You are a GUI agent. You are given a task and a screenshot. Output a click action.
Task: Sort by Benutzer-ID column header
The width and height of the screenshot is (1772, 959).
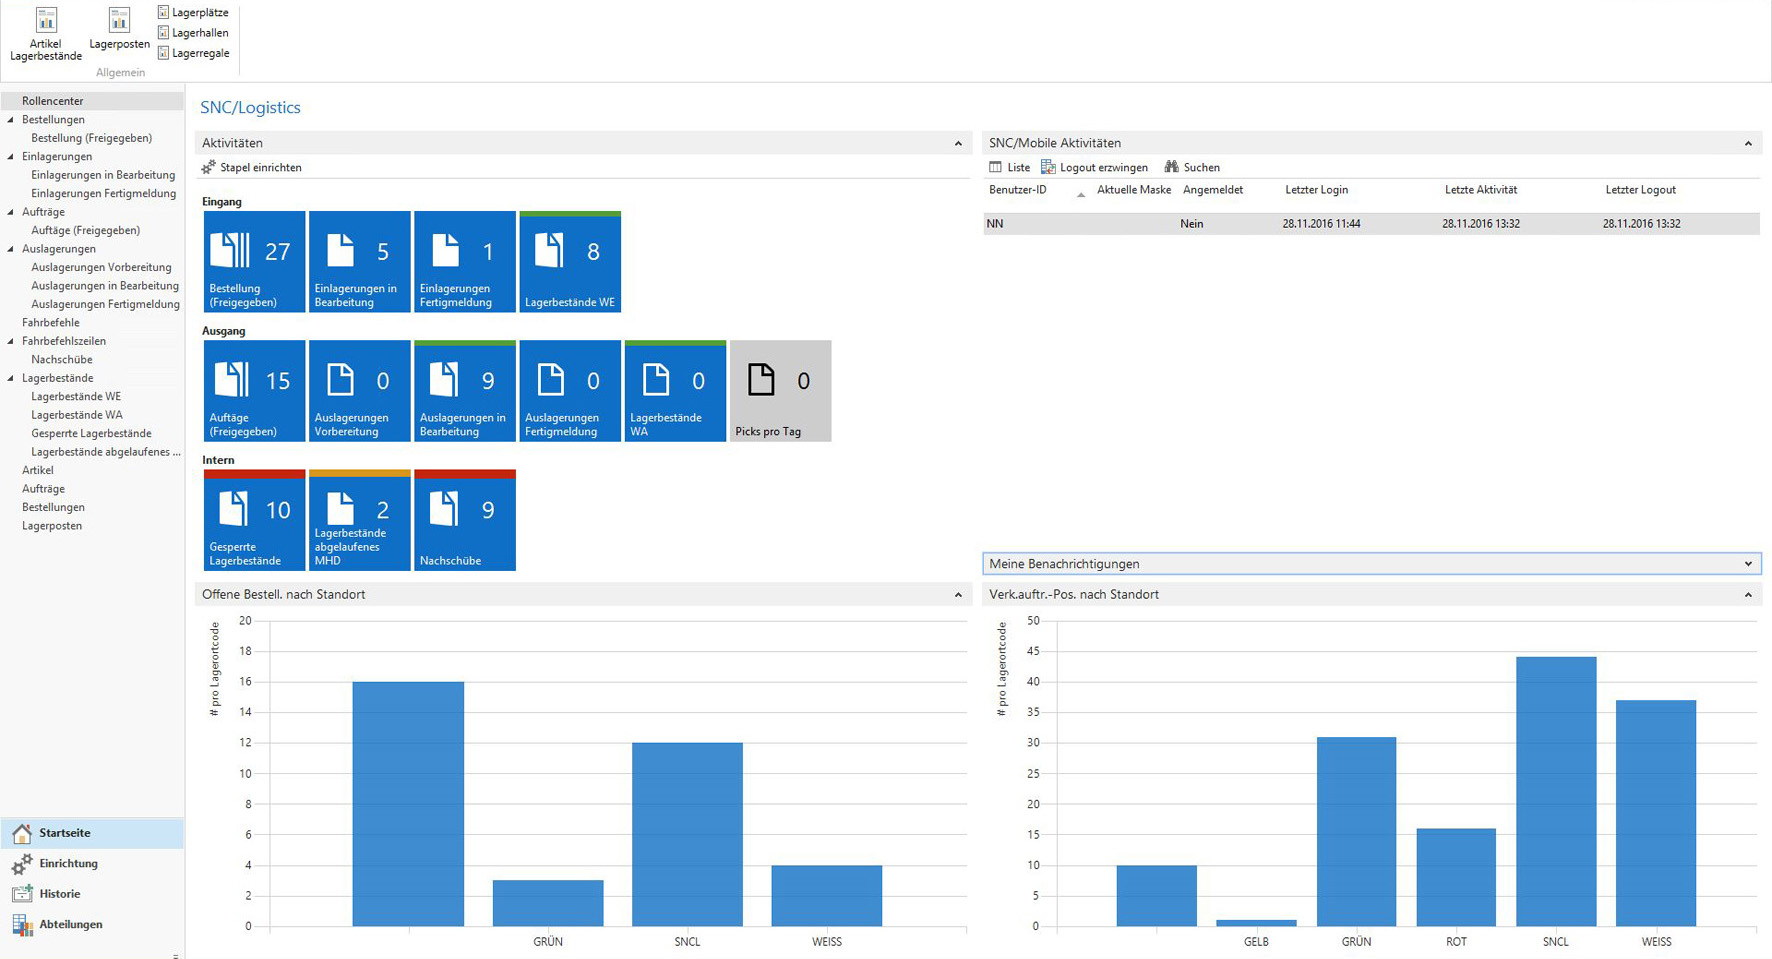[1018, 190]
